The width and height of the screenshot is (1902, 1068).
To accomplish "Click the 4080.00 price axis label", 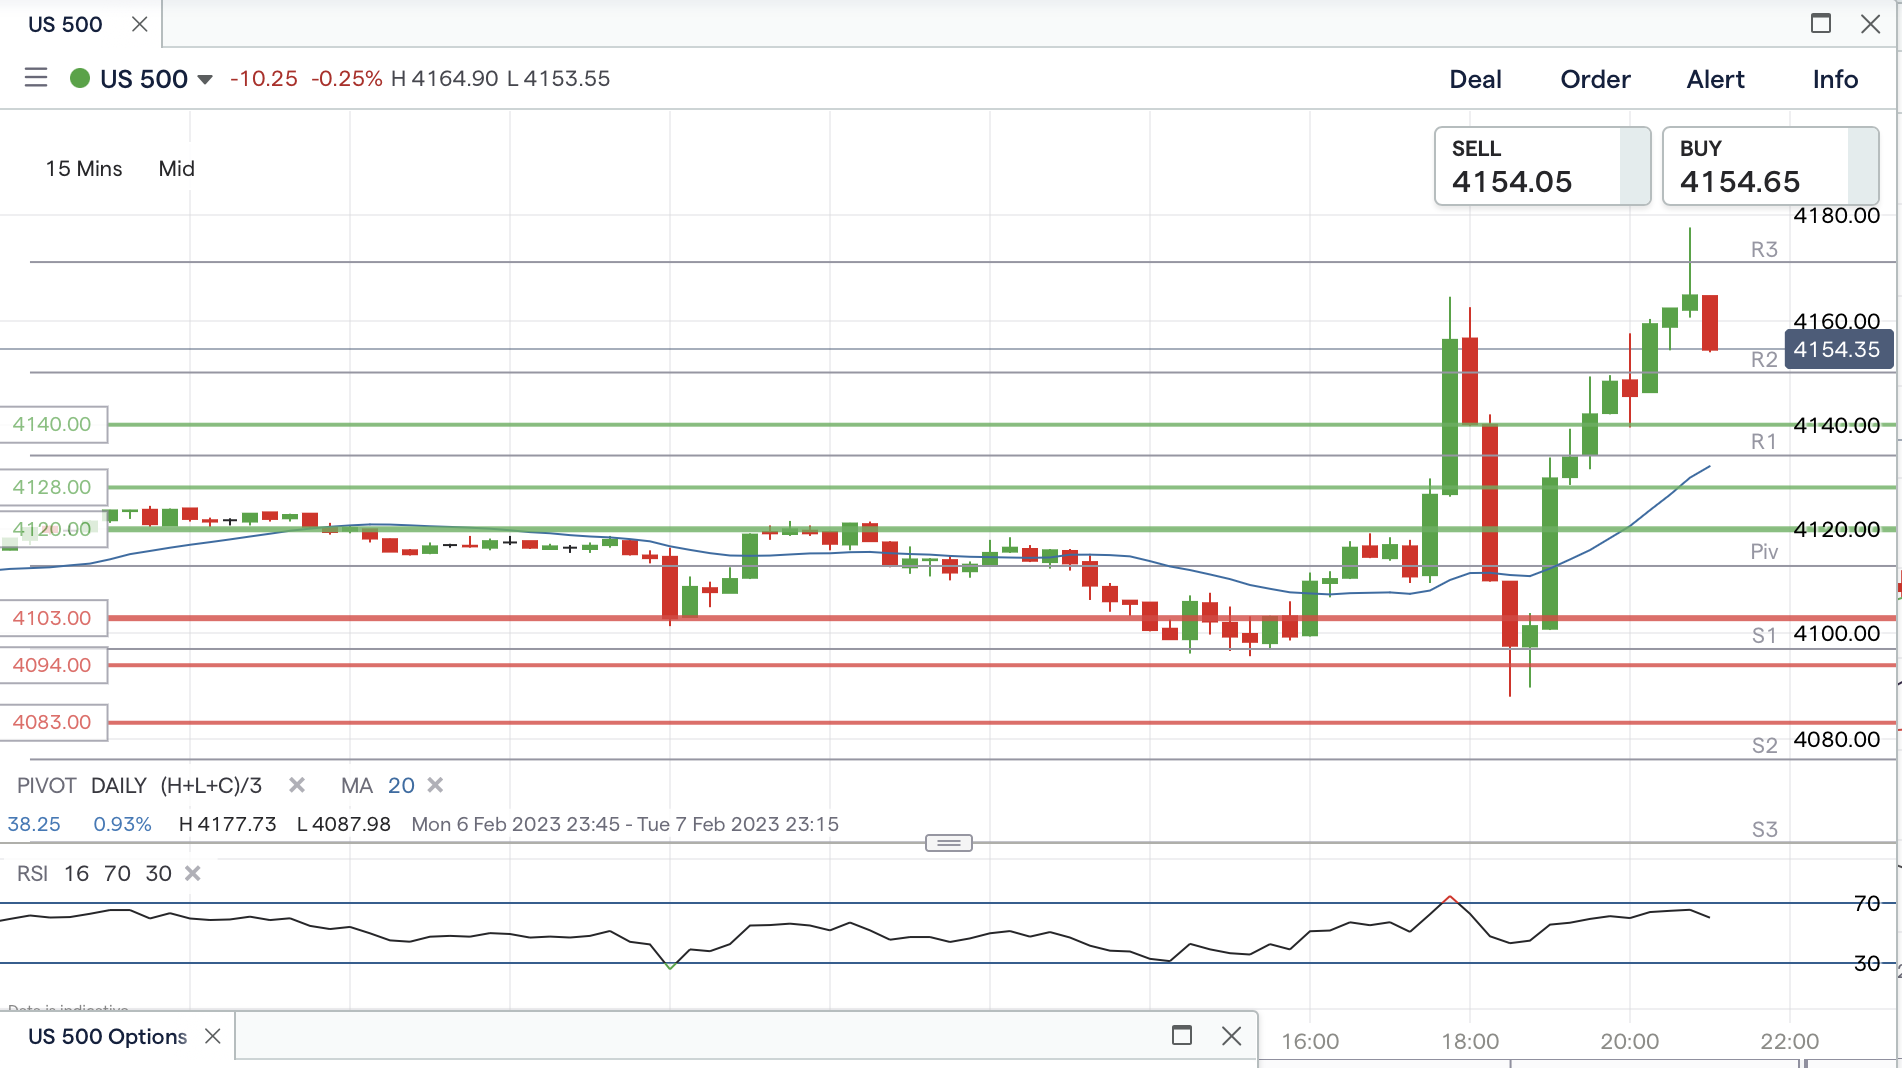I will [x=1837, y=740].
